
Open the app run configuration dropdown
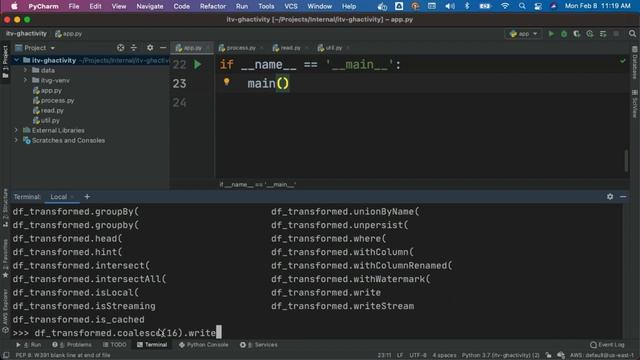click(x=524, y=34)
